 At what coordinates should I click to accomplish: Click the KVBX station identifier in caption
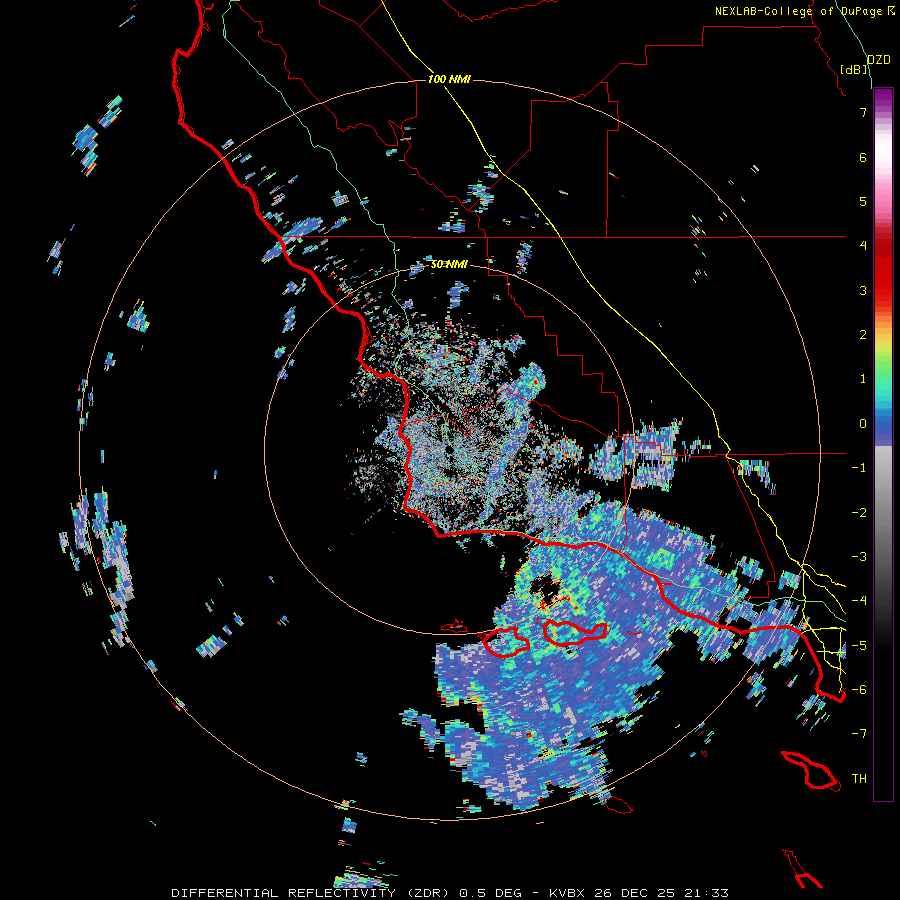click(x=568, y=893)
